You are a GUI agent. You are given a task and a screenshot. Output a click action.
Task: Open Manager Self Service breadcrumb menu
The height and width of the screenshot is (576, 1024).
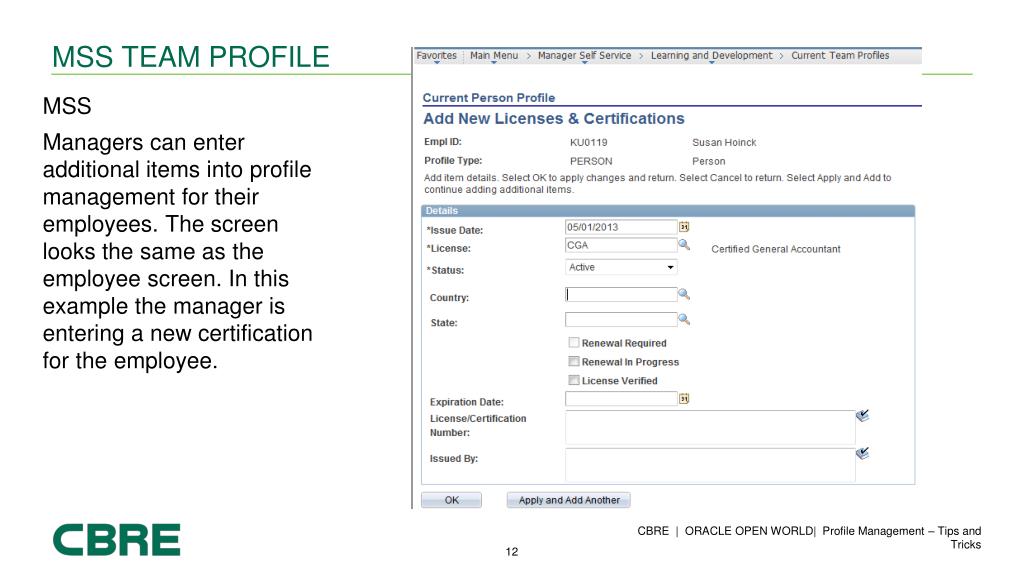[584, 56]
